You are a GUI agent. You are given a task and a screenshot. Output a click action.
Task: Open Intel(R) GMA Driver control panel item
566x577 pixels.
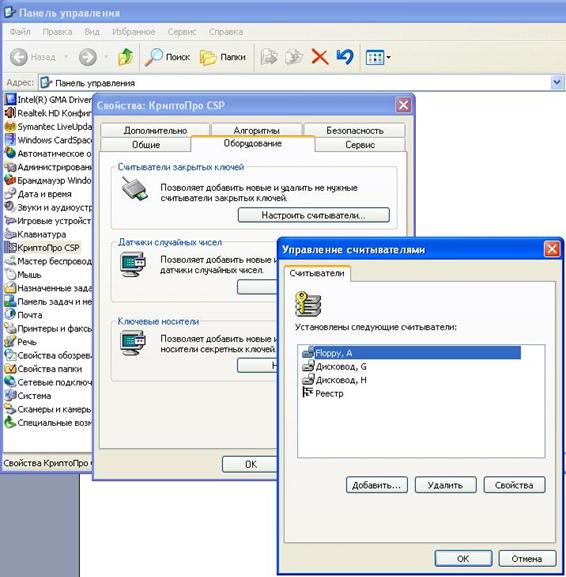(x=48, y=99)
